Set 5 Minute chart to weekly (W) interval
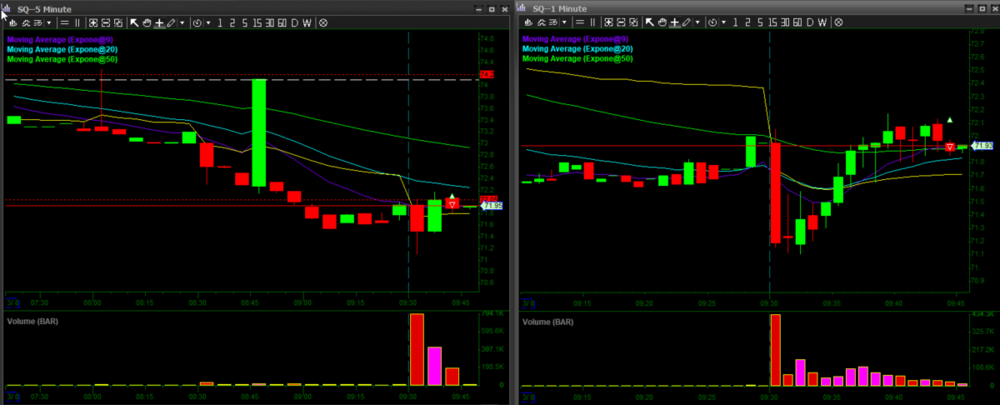The width and height of the screenshot is (1000, 405). point(307,21)
